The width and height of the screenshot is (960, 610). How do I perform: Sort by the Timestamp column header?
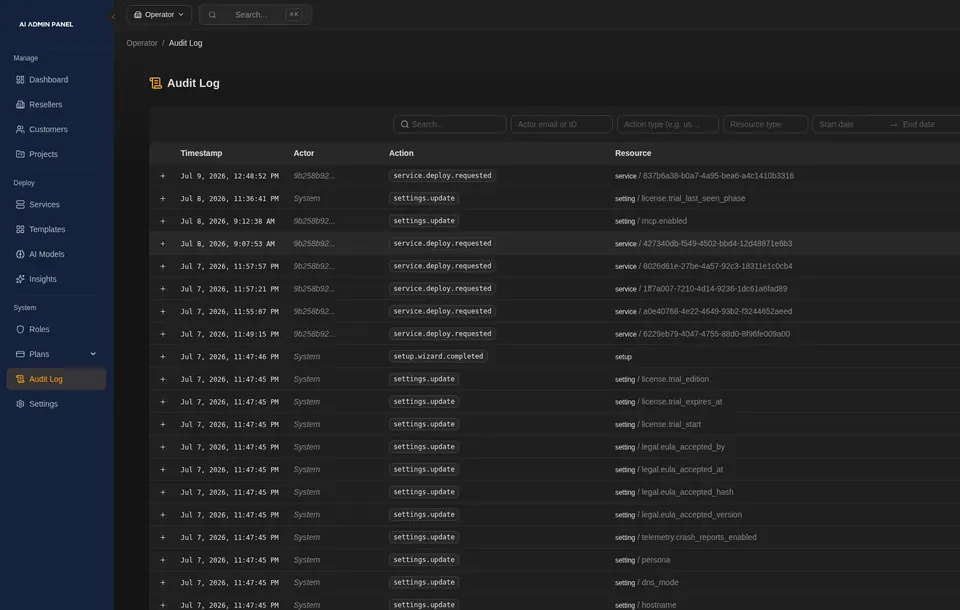click(x=201, y=153)
